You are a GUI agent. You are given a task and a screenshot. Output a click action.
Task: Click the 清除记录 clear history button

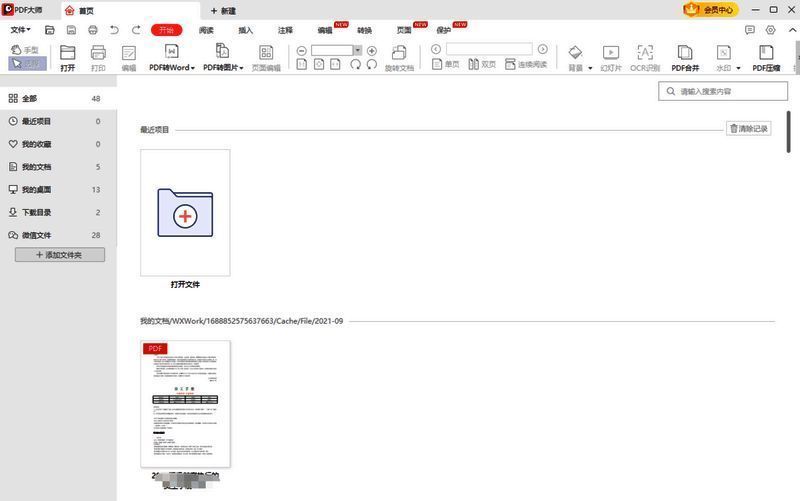click(748, 129)
